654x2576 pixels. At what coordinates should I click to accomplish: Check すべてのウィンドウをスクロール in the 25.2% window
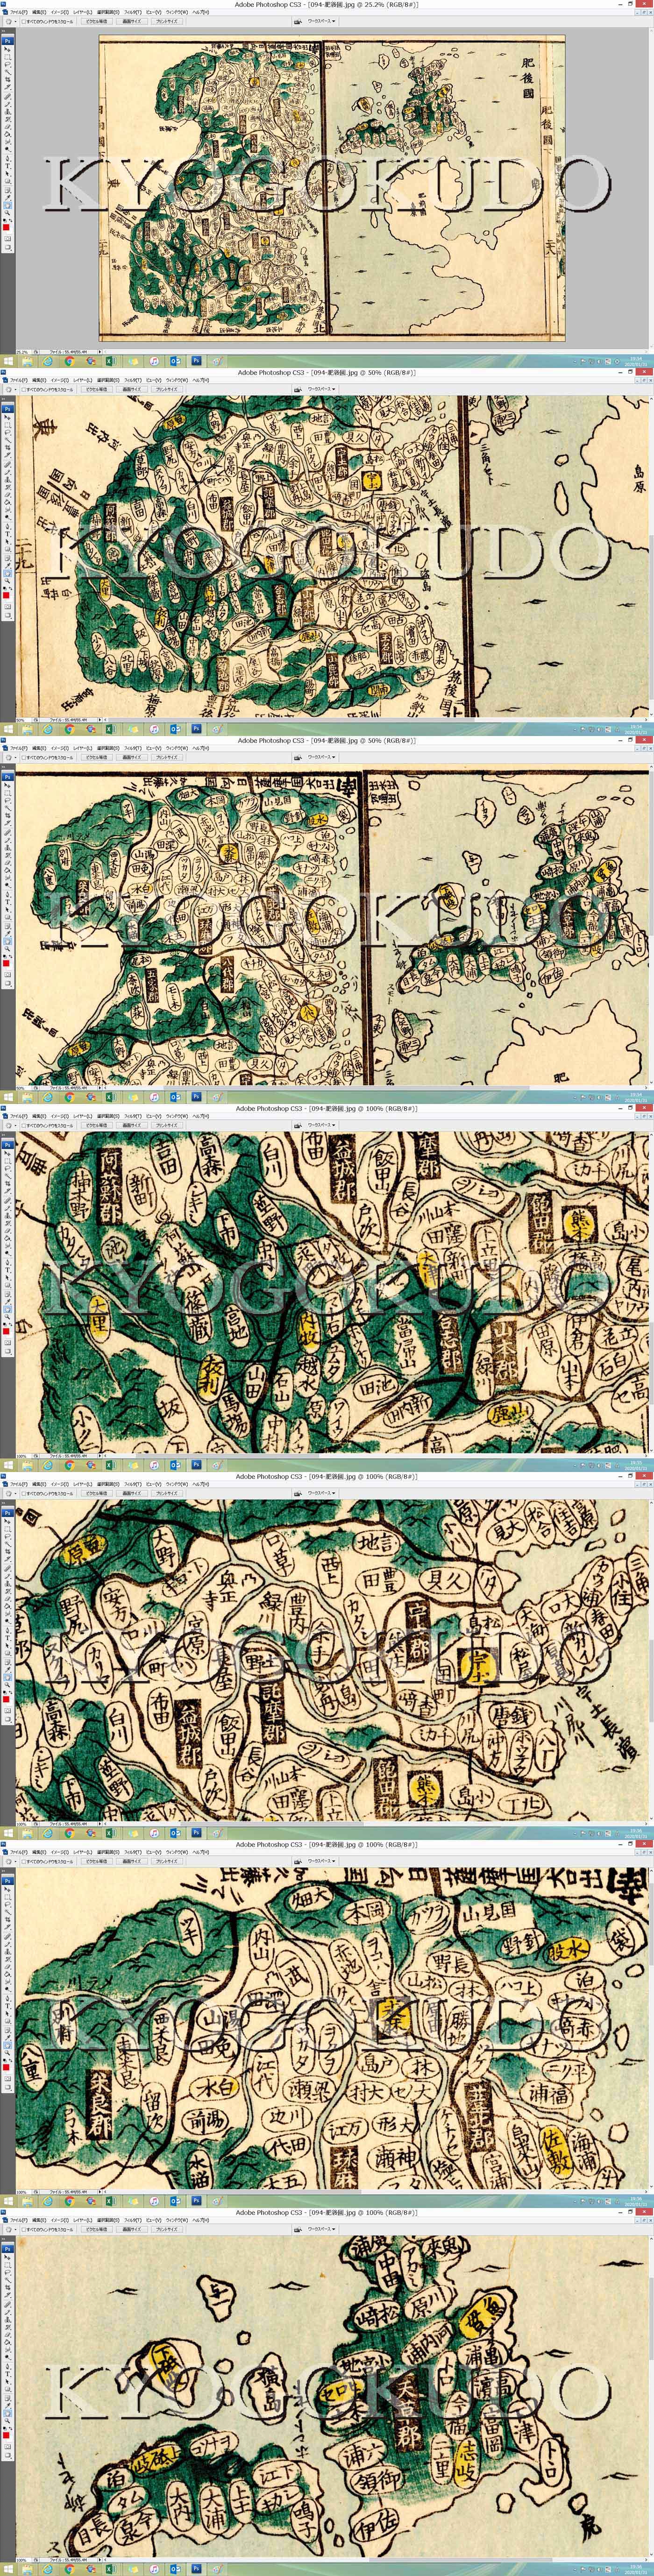pos(23,22)
